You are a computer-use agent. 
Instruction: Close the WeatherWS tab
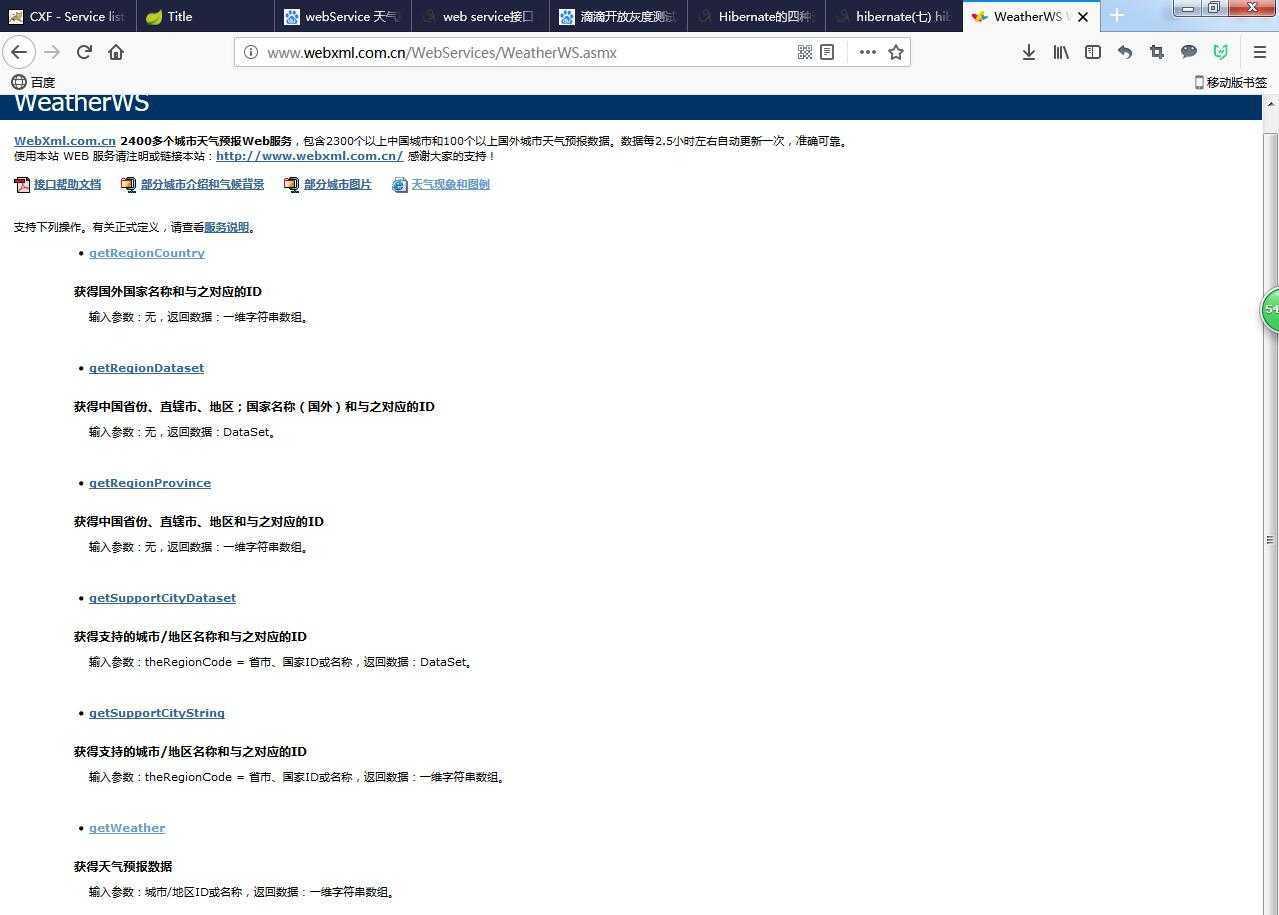point(1083,16)
